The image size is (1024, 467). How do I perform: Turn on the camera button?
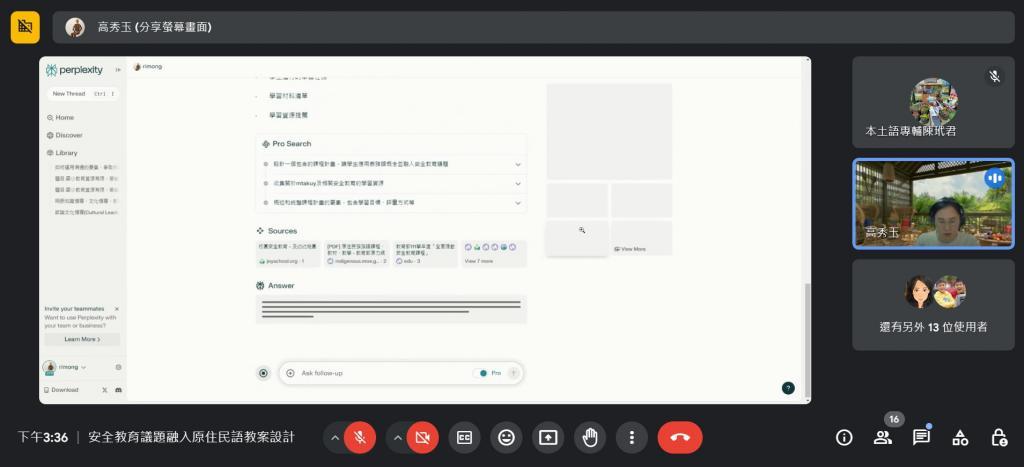[423, 437]
